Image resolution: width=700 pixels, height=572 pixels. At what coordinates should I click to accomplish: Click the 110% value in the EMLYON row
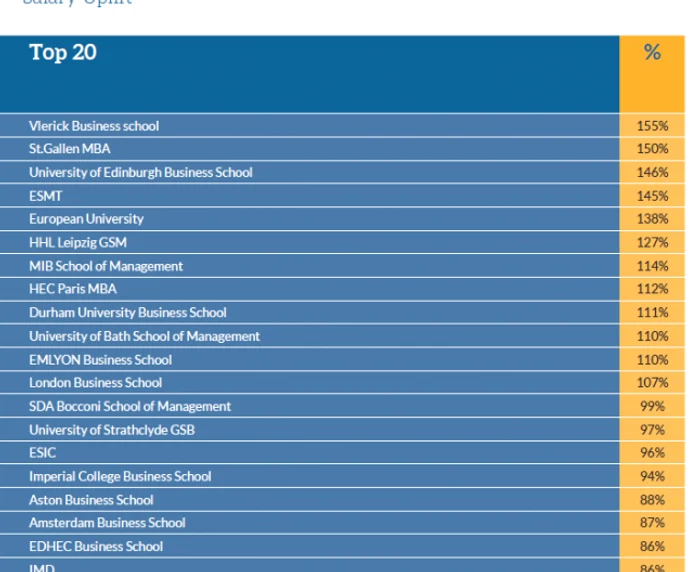[652, 360]
